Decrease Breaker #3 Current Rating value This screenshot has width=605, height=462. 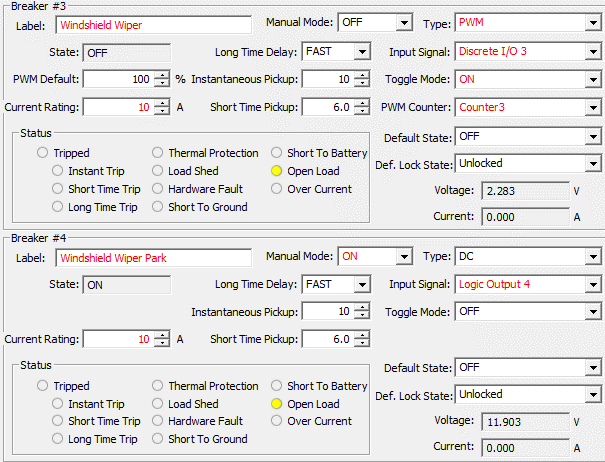(x=162, y=111)
